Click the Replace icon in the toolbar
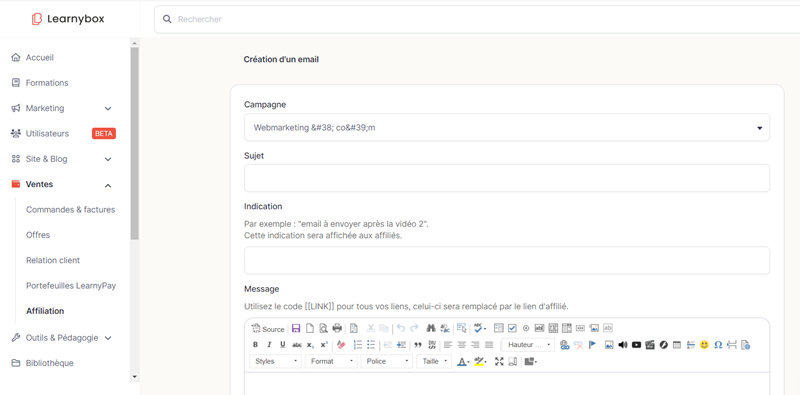Viewport: 800px width, 395px height. pyautogui.click(x=445, y=328)
